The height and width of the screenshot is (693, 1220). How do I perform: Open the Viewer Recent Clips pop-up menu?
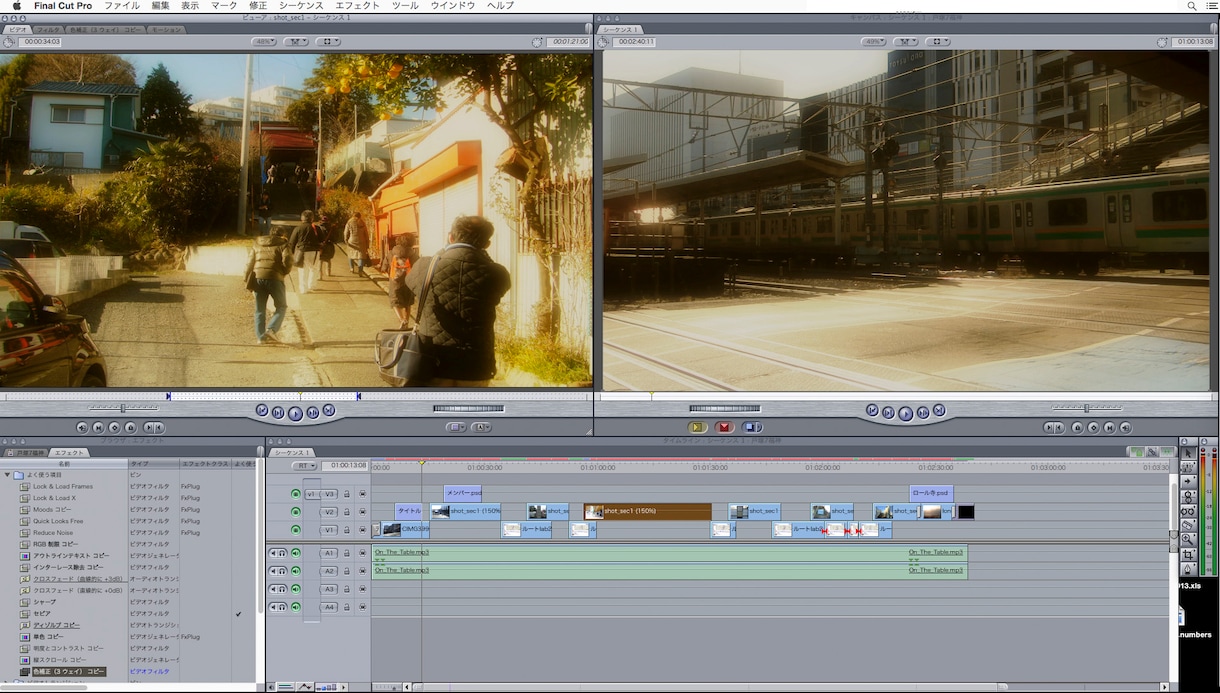[457, 428]
